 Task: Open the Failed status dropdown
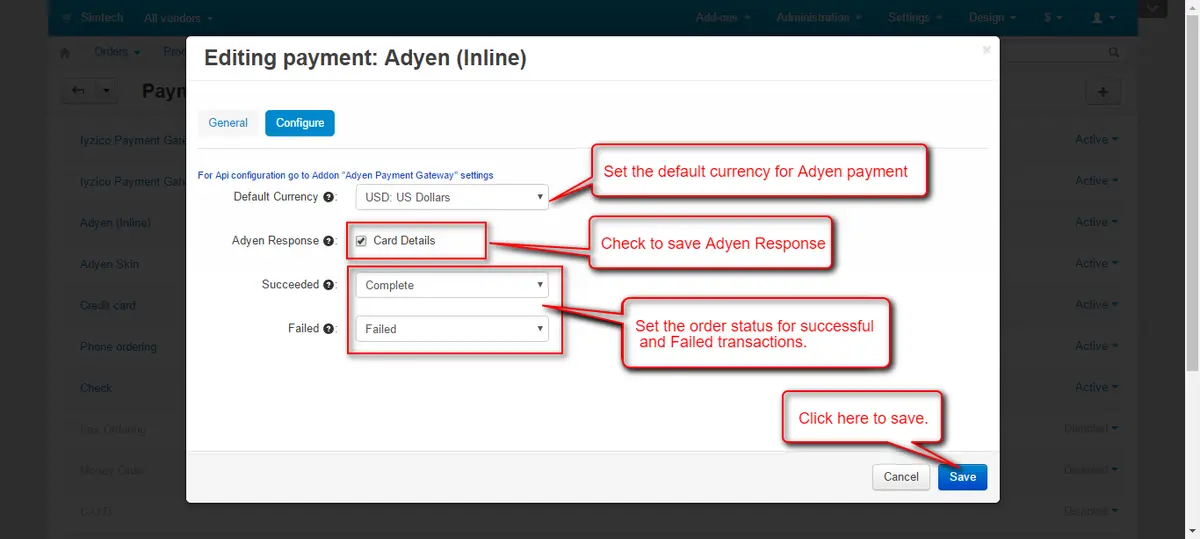point(452,329)
